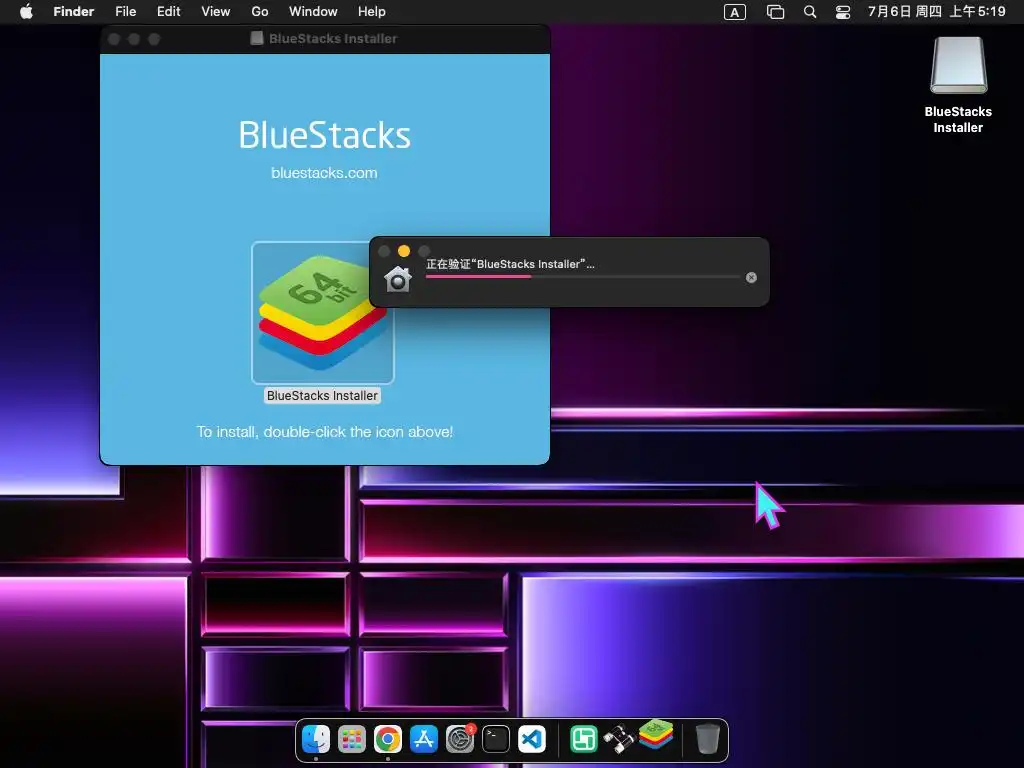
Task: Close the BlueStacks Installer window
Action: click(114, 39)
